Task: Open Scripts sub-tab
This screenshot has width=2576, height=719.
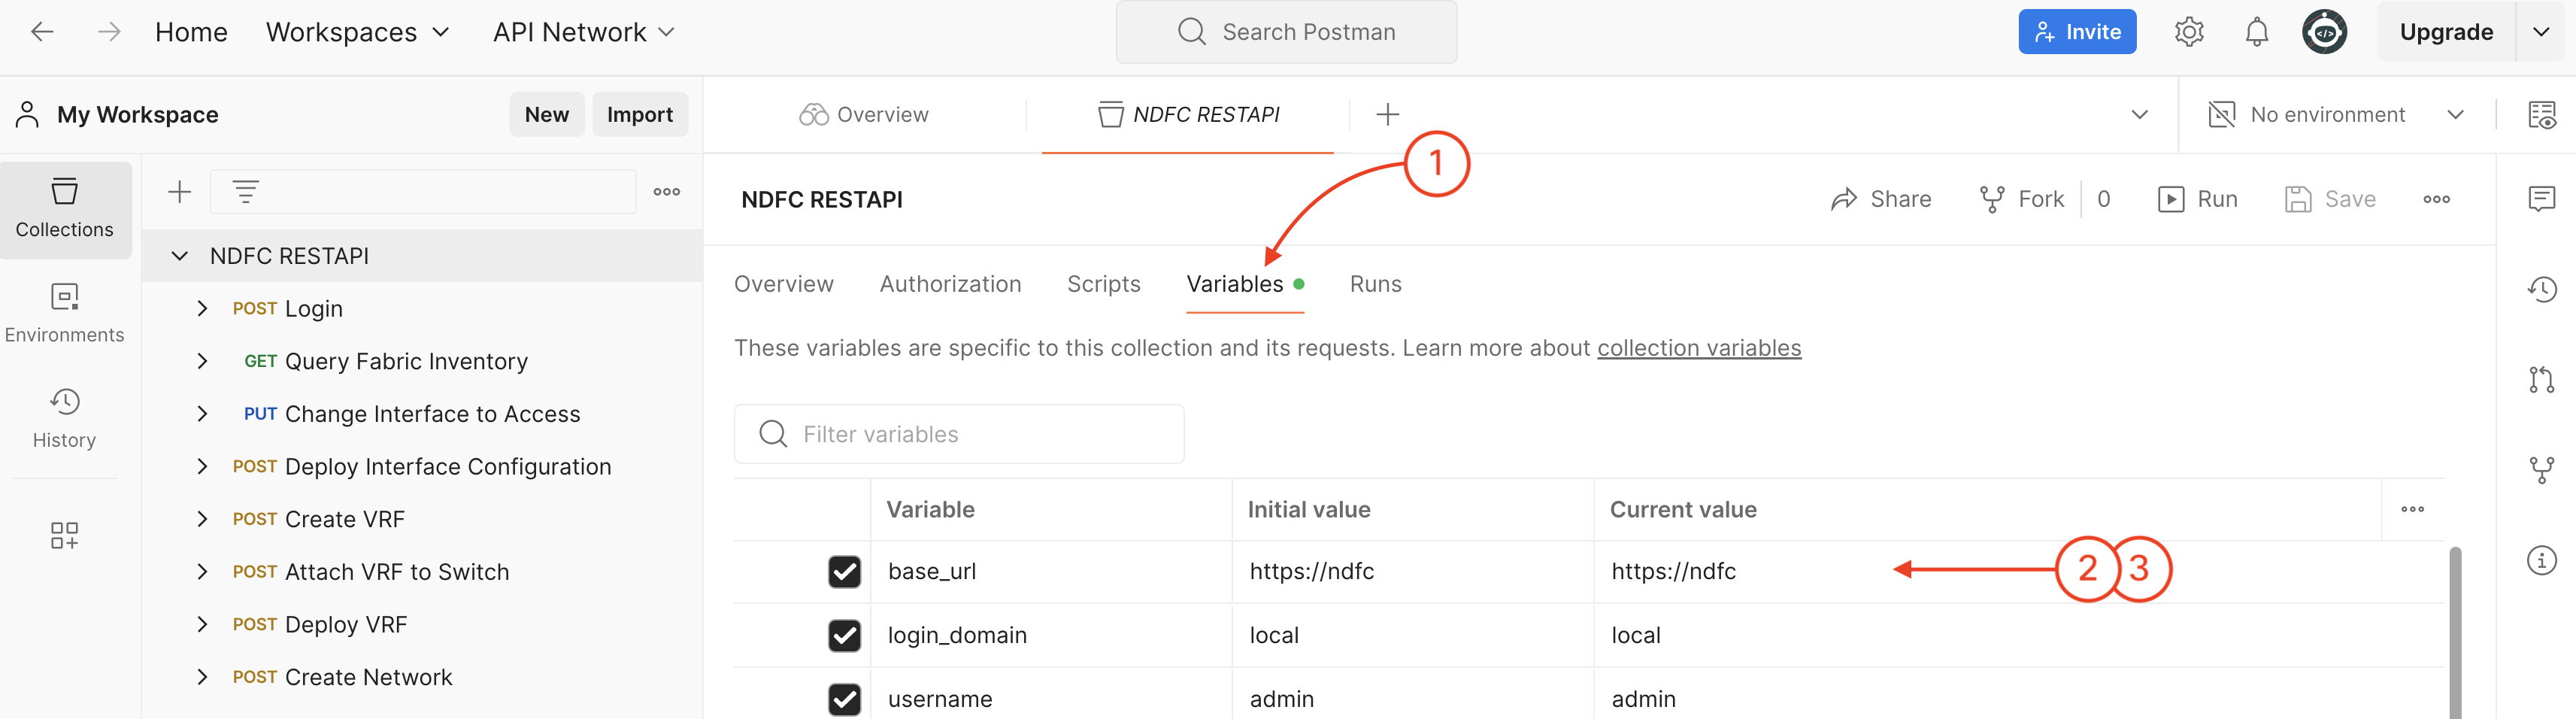Action: 1103,285
